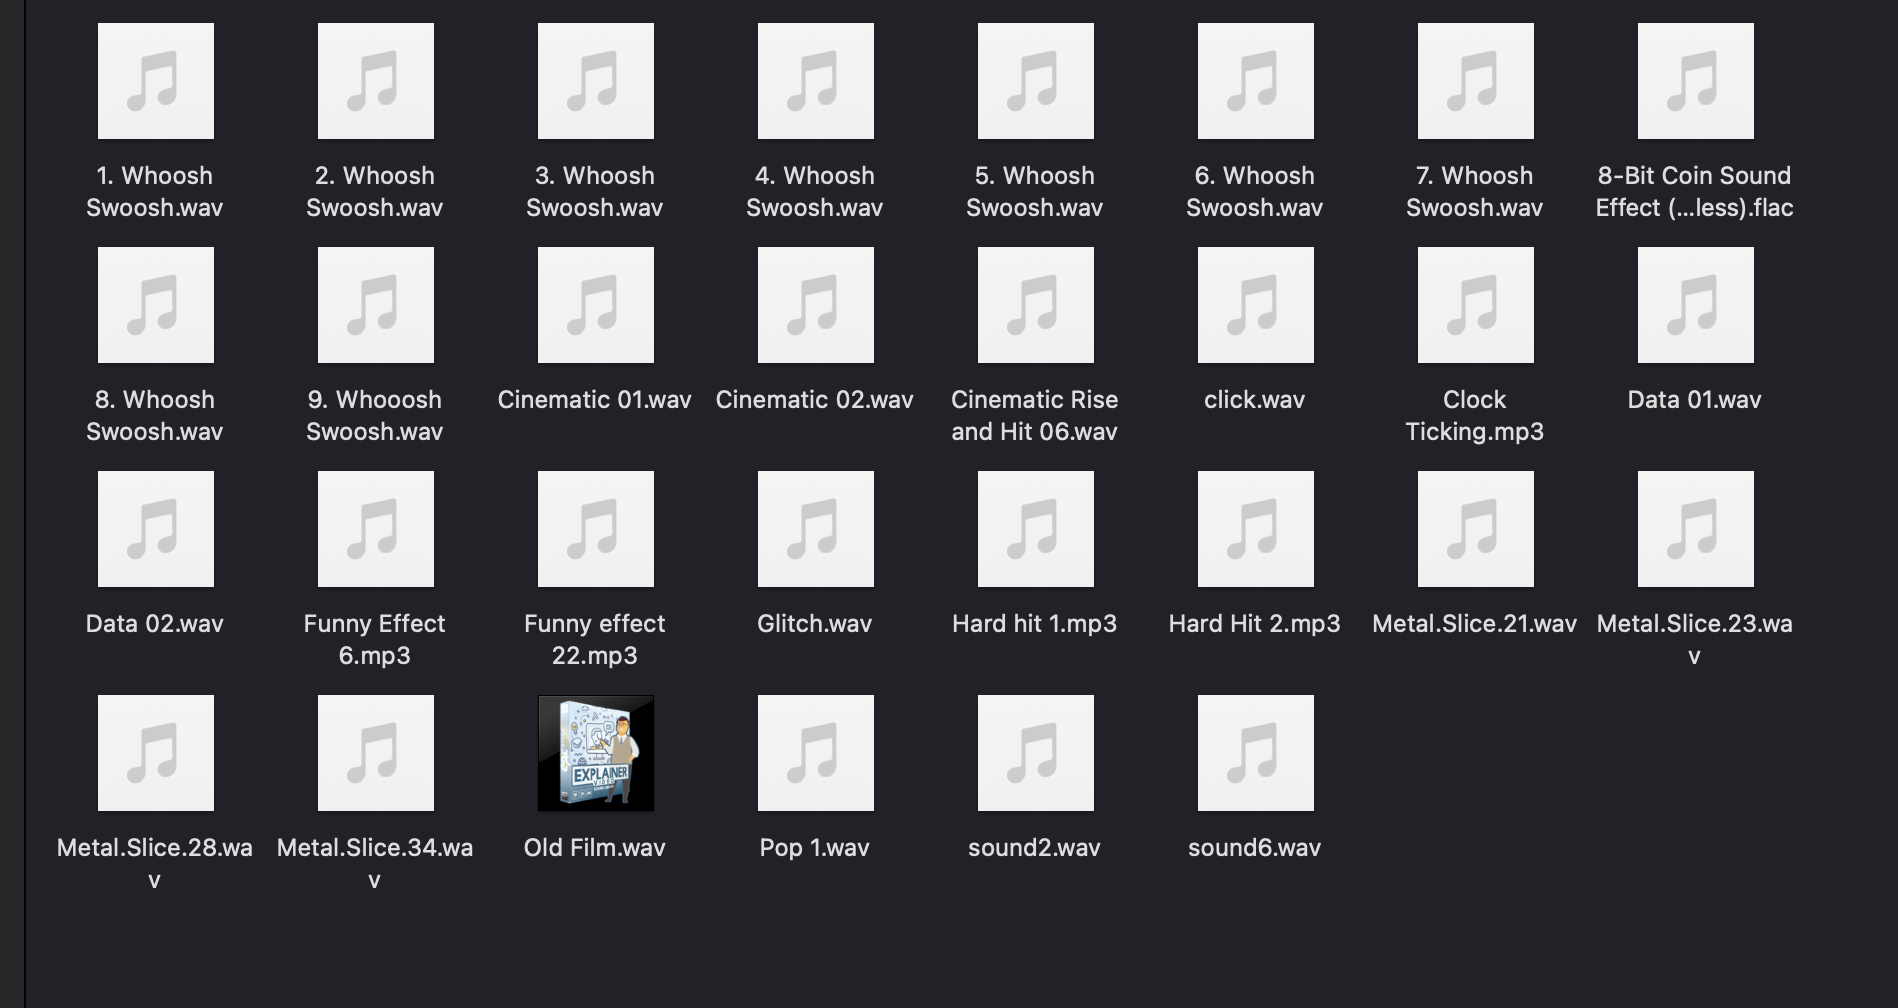This screenshot has width=1898, height=1008.
Task: Select the Funny Effect 6.mp3 file
Action: [x=375, y=529]
